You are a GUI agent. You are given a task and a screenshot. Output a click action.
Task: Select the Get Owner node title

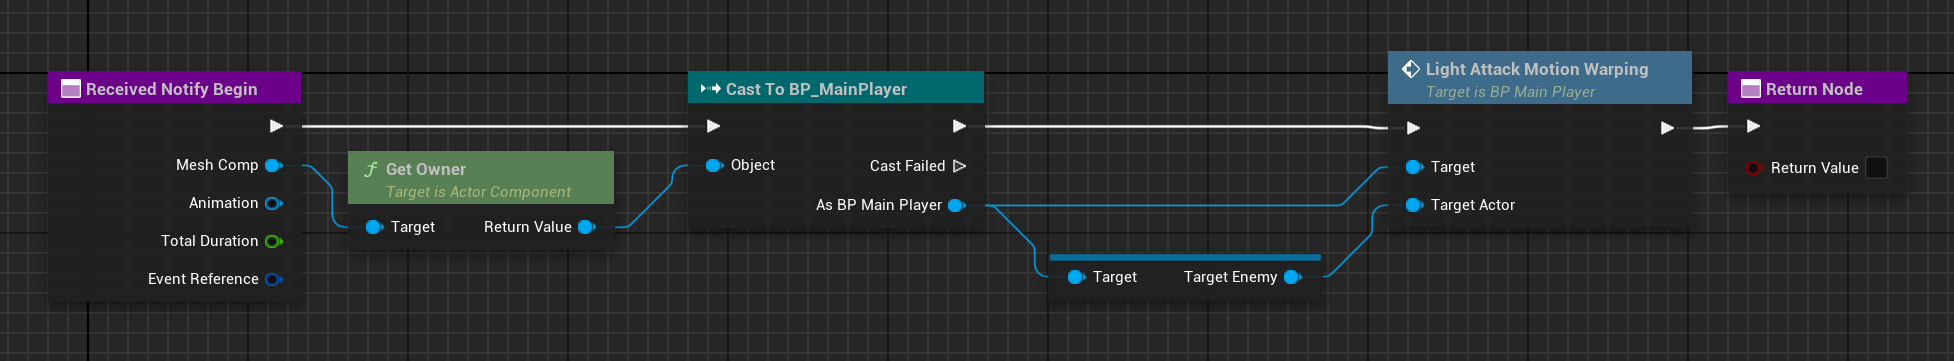[426, 169]
